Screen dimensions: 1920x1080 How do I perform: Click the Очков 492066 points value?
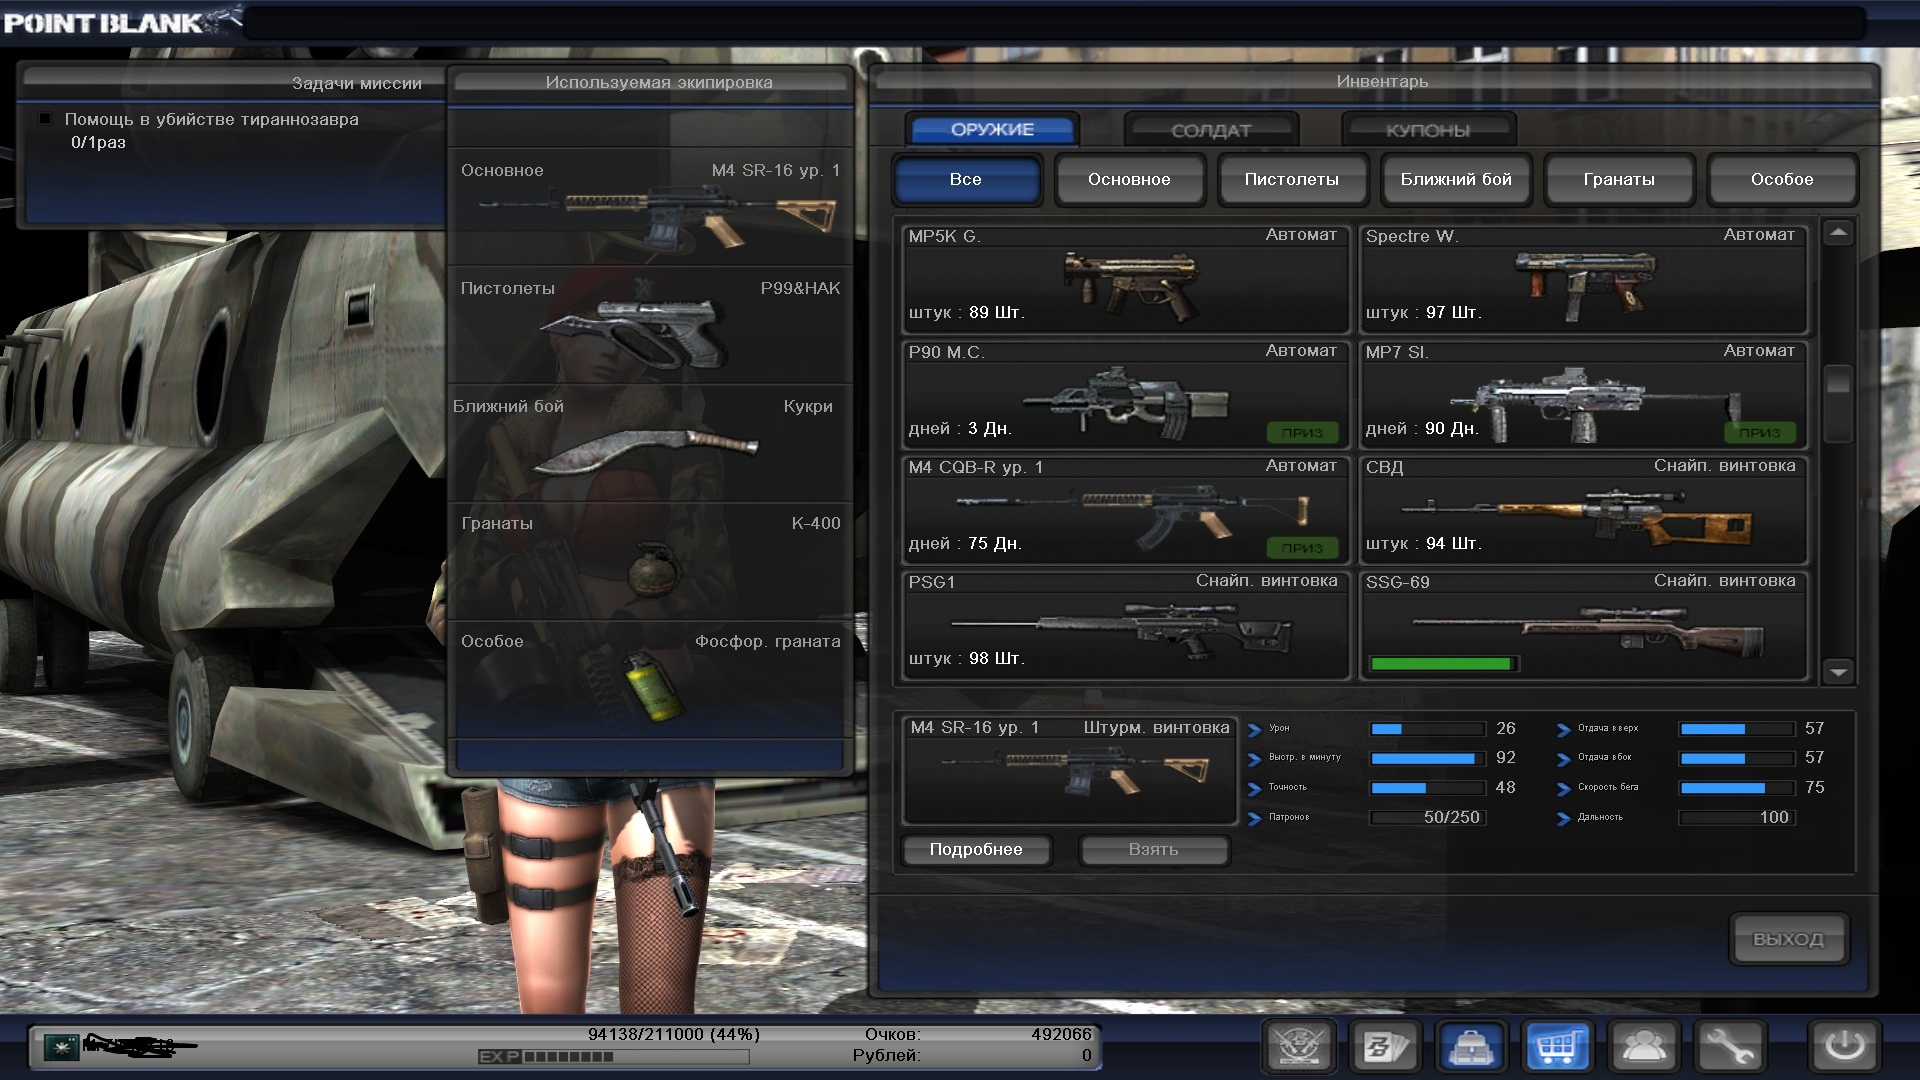[x=1061, y=1034]
